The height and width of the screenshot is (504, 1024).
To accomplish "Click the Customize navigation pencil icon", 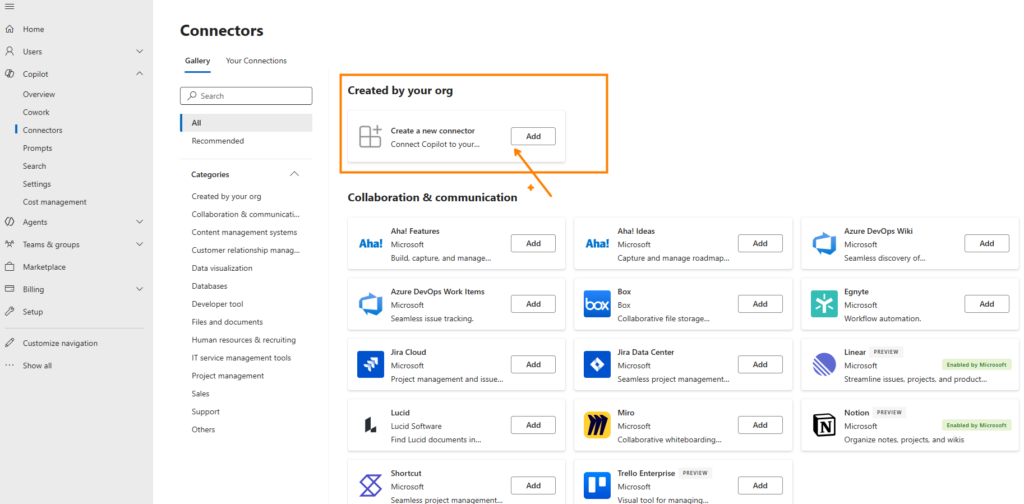I will coord(9,343).
